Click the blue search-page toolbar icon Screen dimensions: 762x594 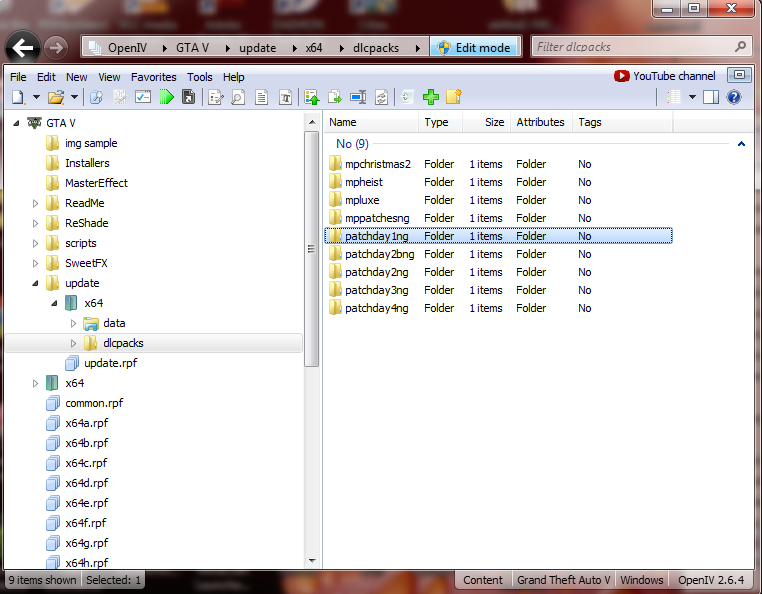[97, 97]
